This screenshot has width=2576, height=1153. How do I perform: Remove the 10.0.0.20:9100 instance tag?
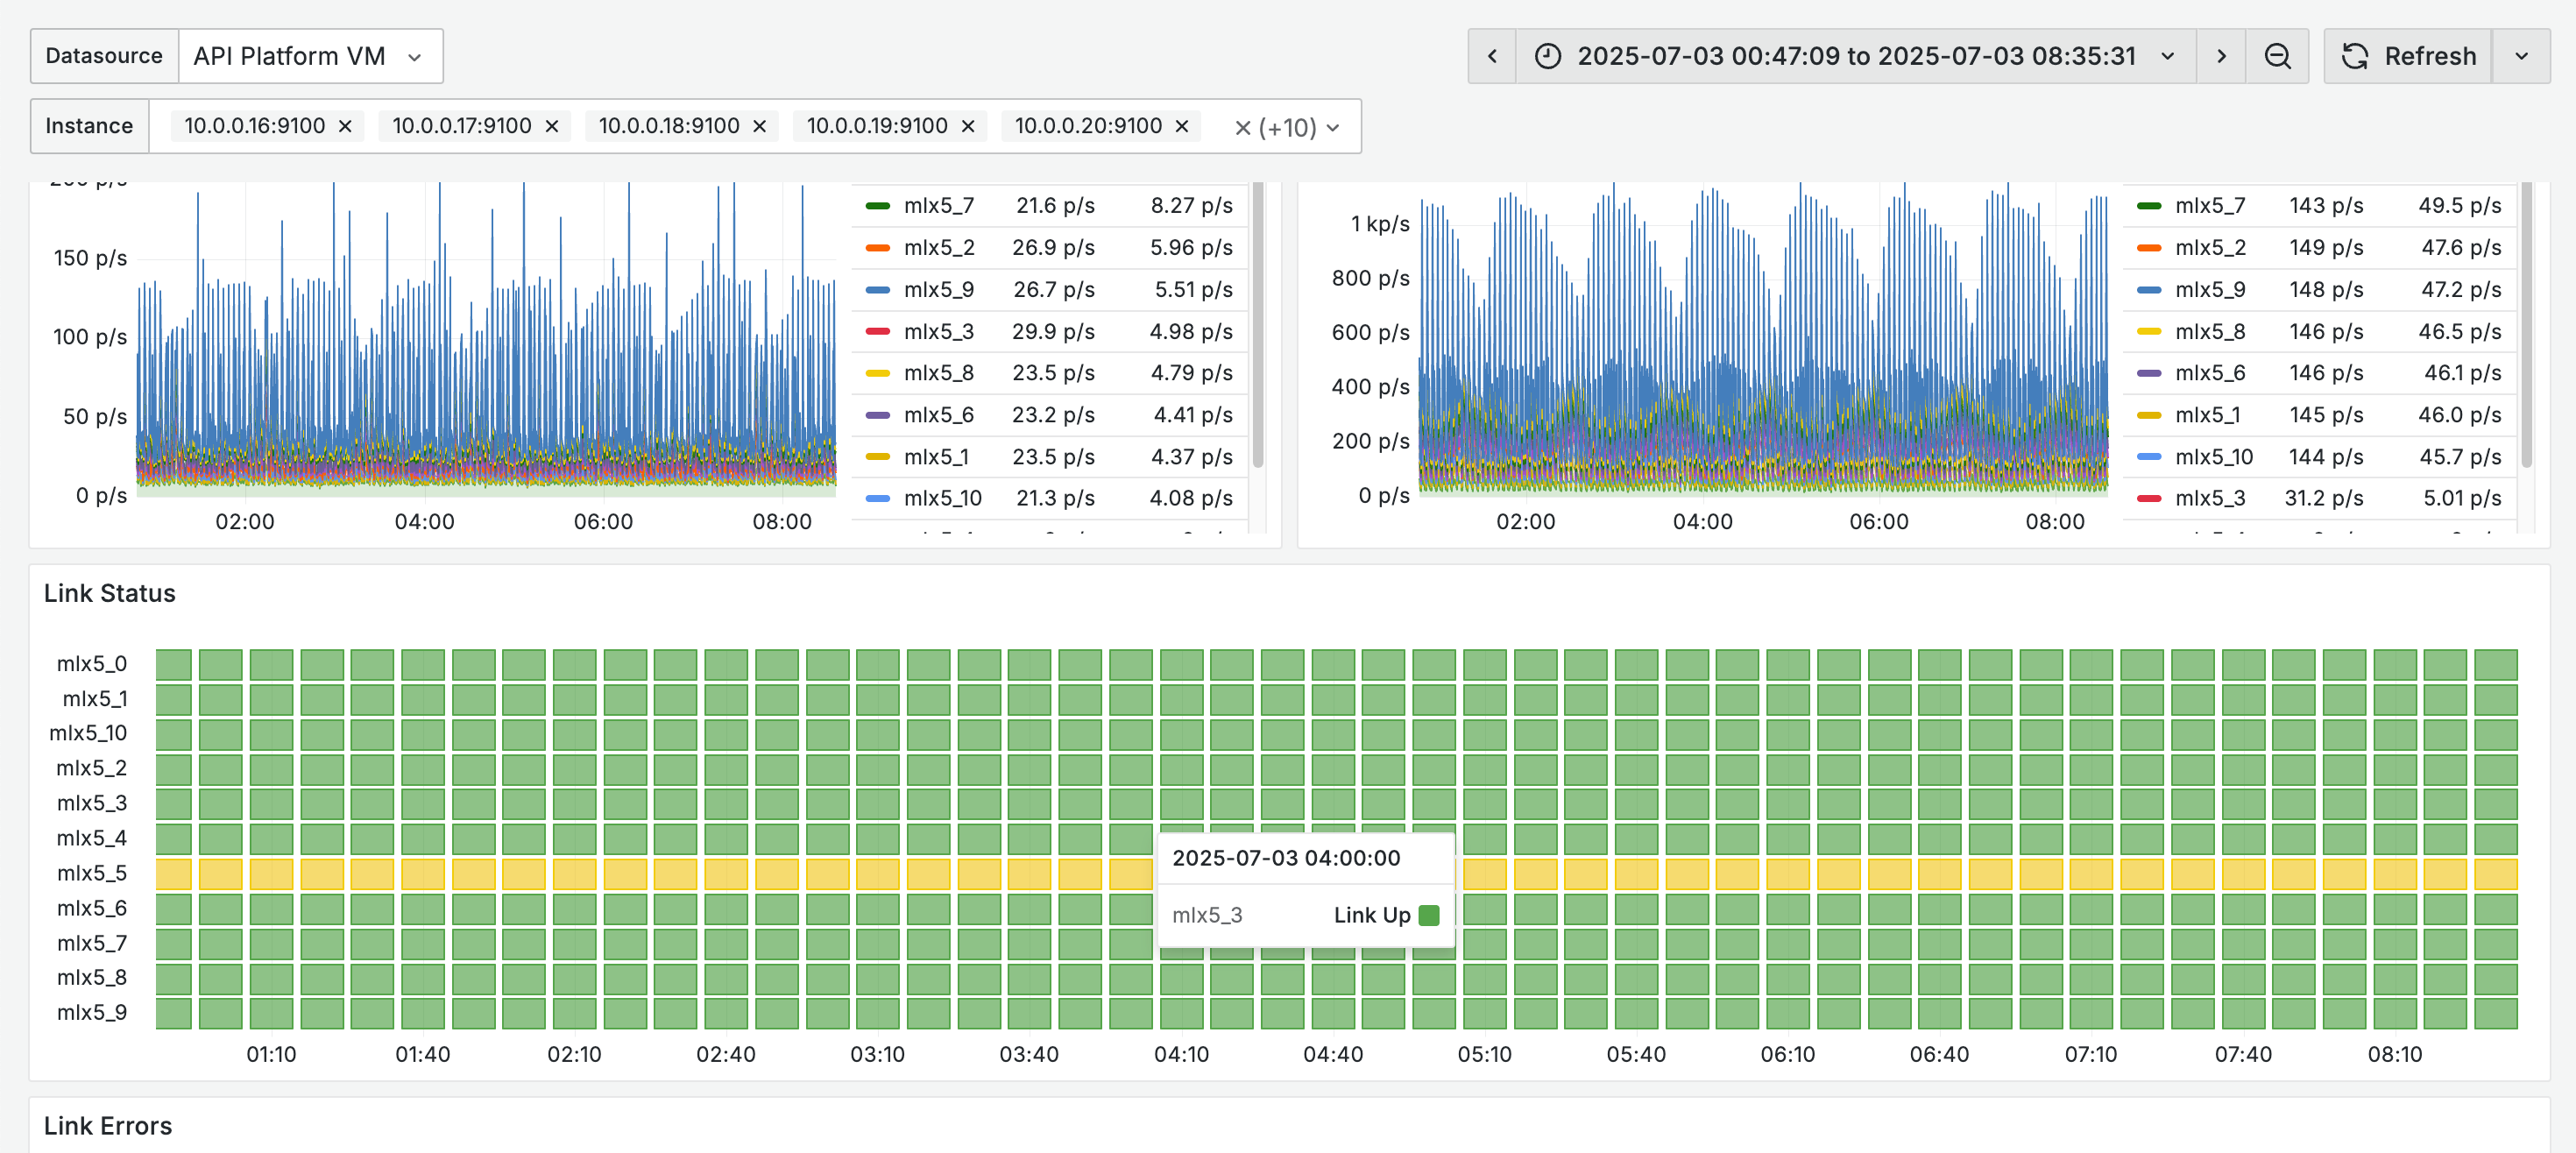pyautogui.click(x=1181, y=126)
